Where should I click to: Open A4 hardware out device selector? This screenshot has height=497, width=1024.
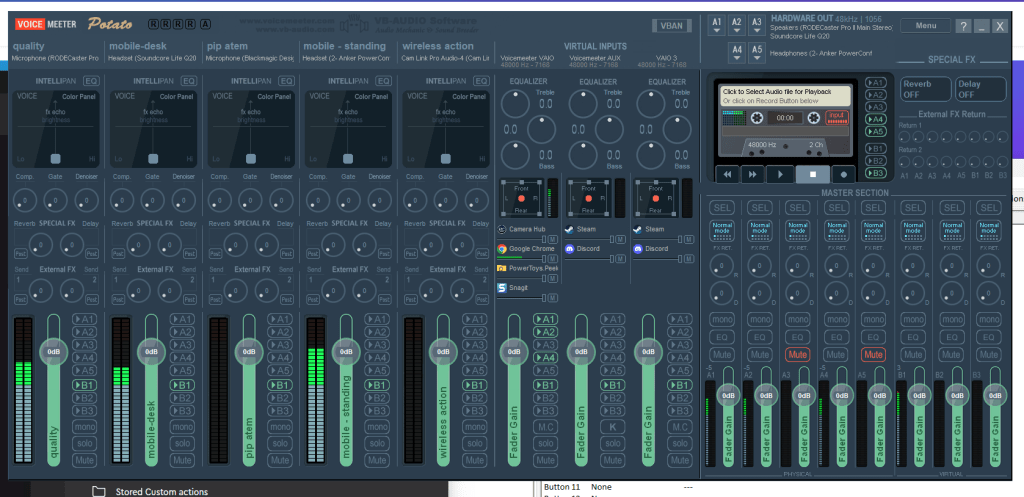point(737,52)
